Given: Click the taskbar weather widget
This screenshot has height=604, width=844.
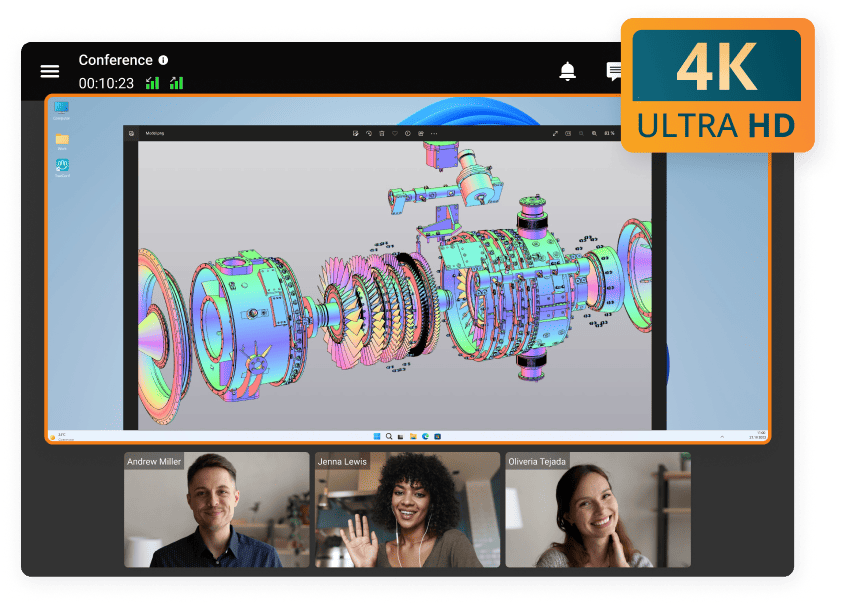Looking at the screenshot, I should tap(62, 437).
